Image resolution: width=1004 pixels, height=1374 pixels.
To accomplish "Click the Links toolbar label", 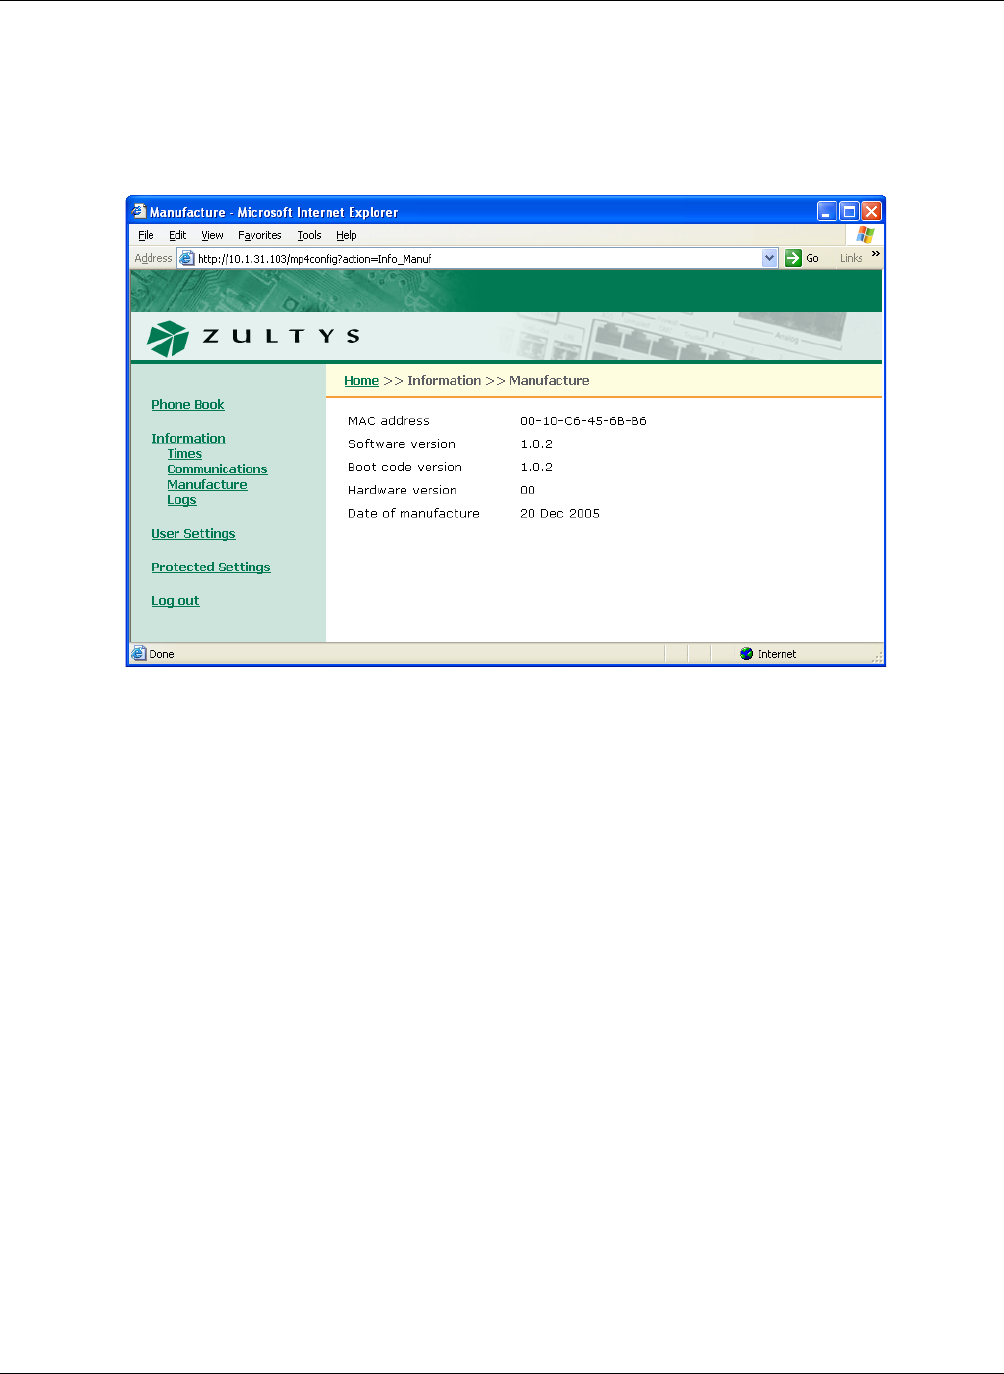I will click(x=851, y=258).
